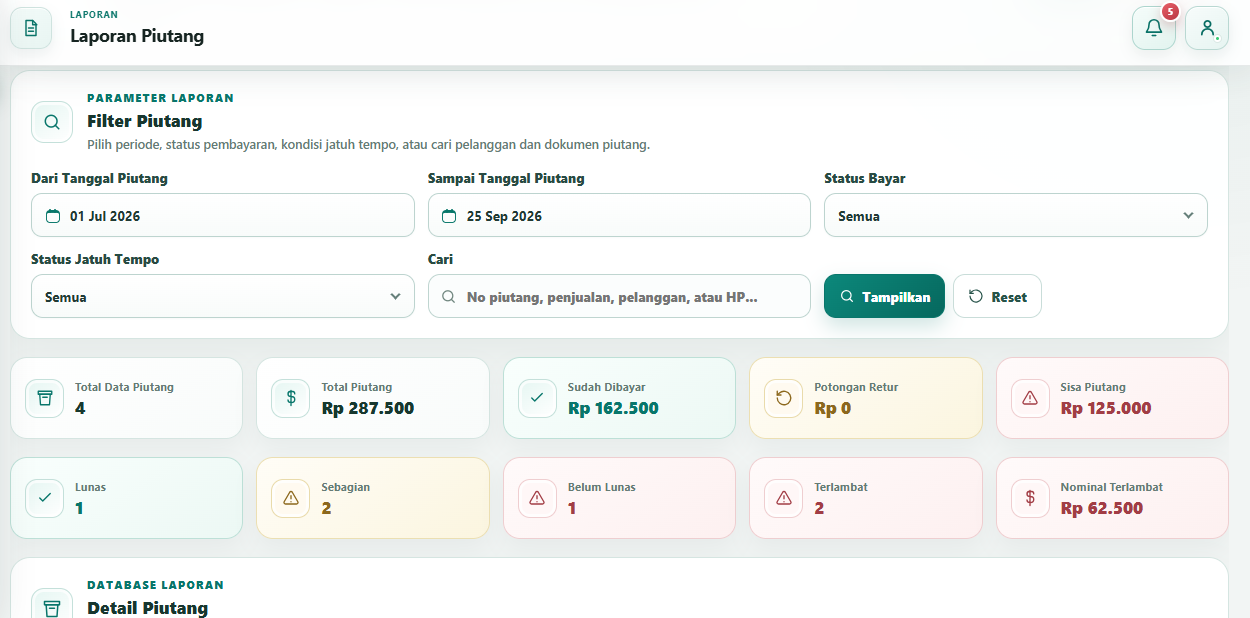Click the Rp 62.500 Nominal Terlambat value
This screenshot has width=1250, height=618.
pyautogui.click(x=1102, y=508)
